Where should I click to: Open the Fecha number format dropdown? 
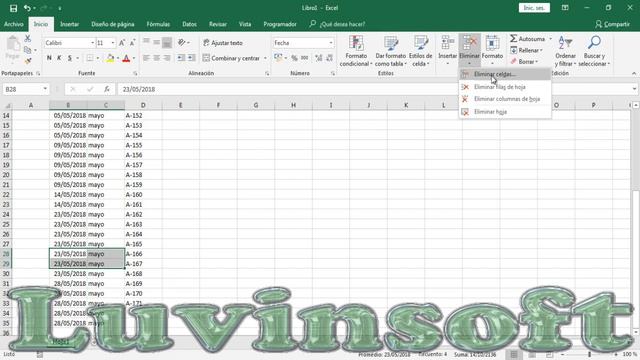click(331, 43)
